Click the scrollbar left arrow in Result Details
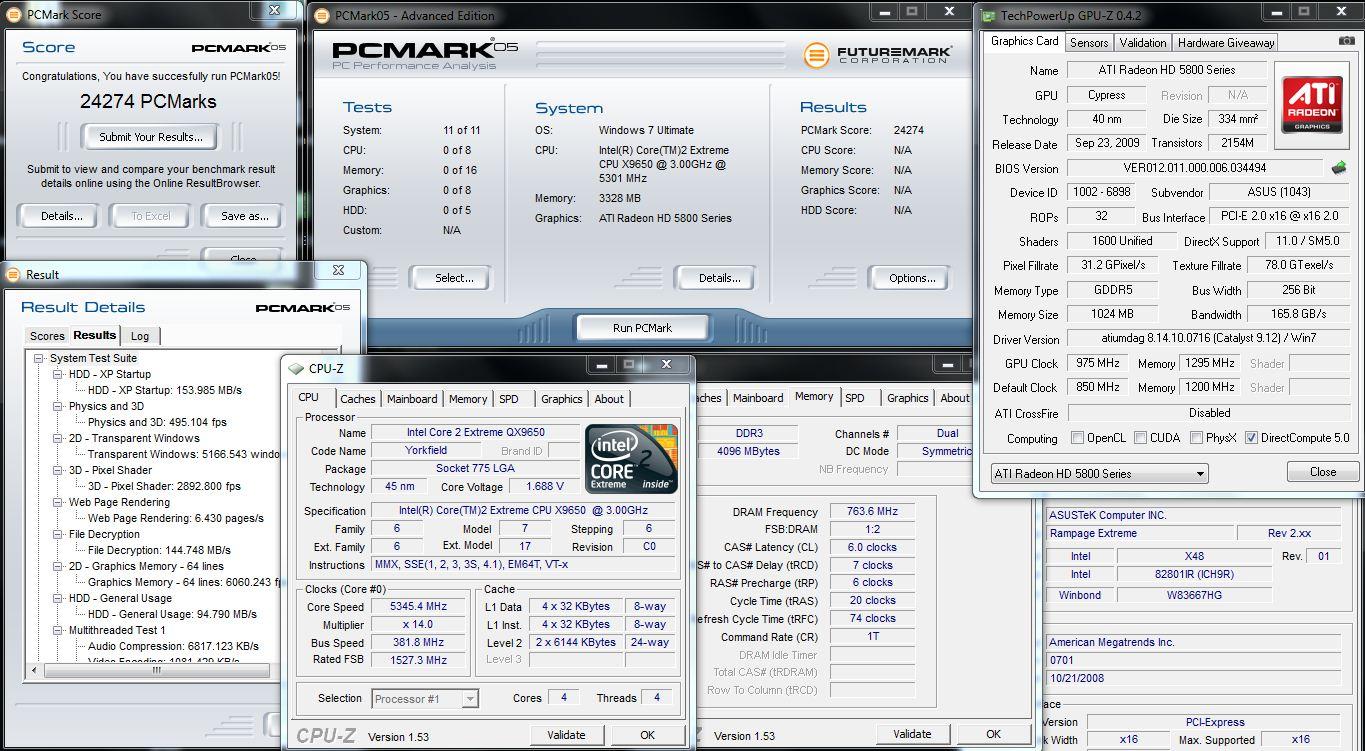 click(x=33, y=670)
